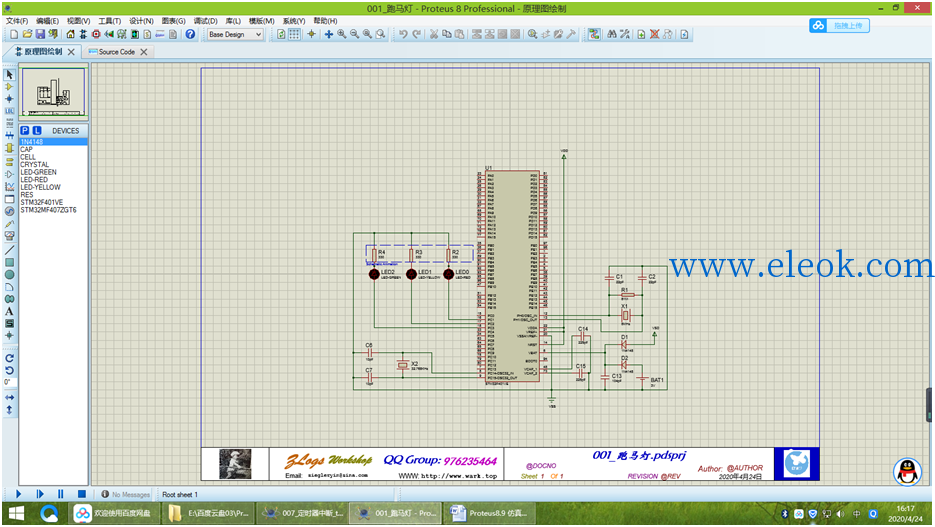This screenshot has height=527, width=935.
Task: Click the No Messages status indicator
Action: click(x=126, y=495)
